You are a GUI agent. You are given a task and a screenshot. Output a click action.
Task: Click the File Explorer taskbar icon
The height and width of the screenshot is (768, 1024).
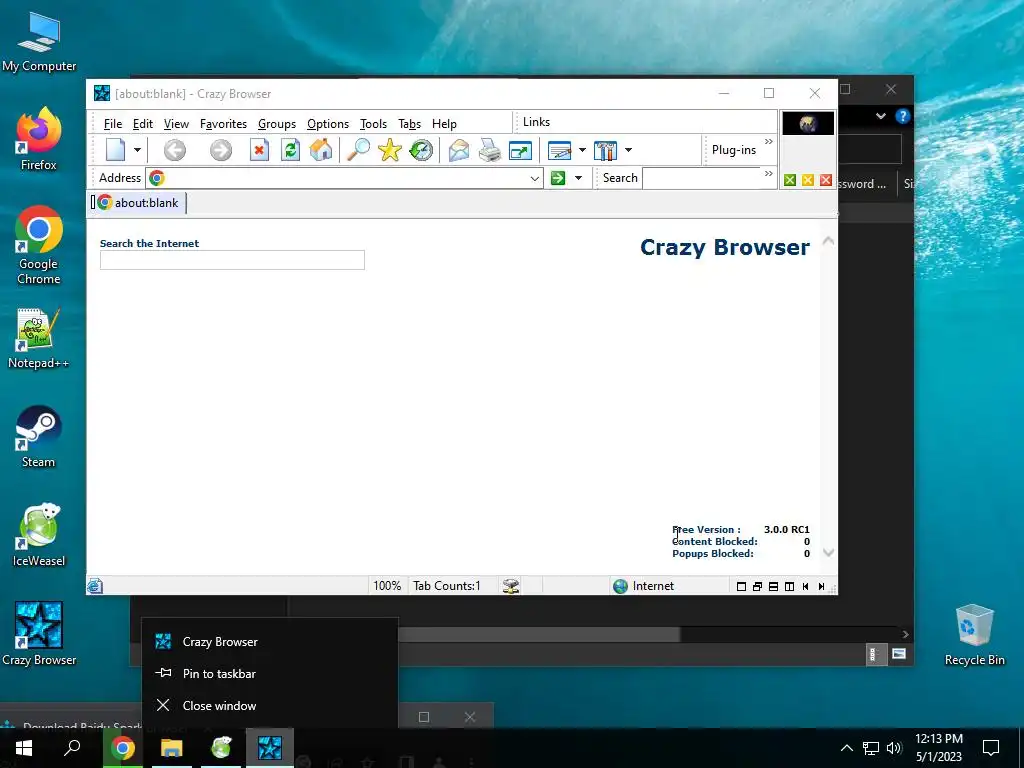[x=171, y=748]
